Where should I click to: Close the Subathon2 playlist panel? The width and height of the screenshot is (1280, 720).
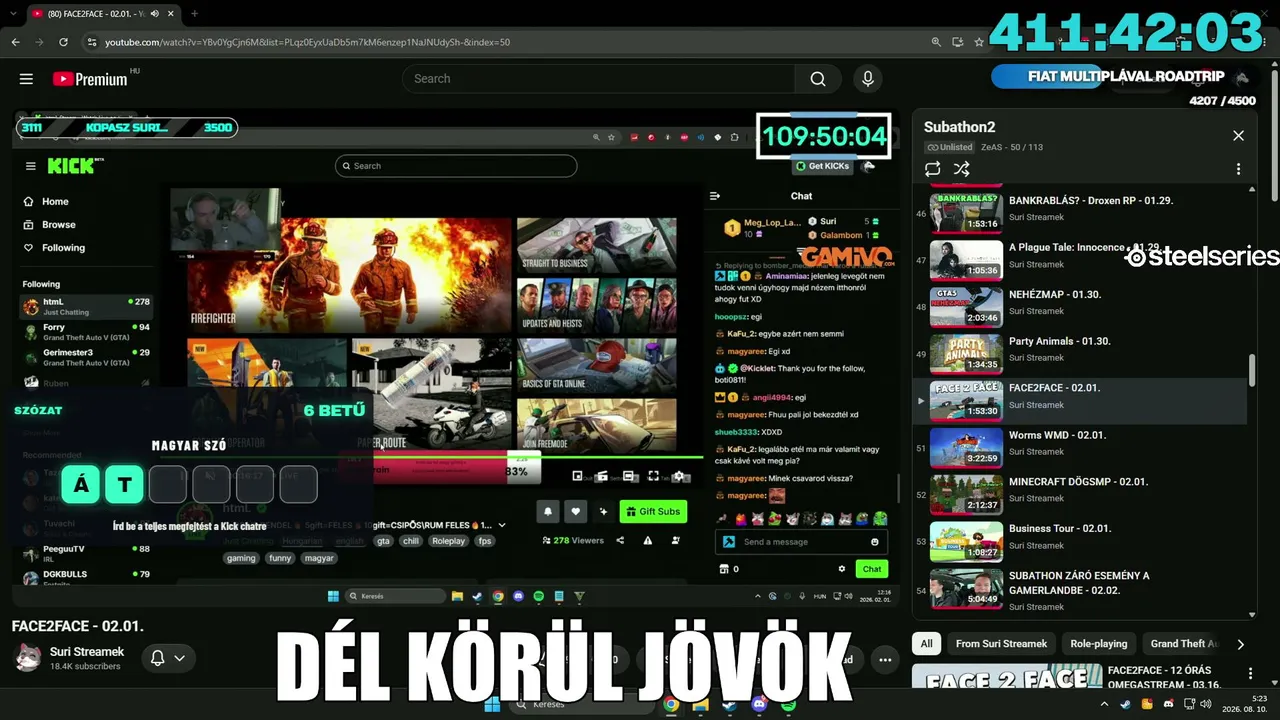point(1238,136)
